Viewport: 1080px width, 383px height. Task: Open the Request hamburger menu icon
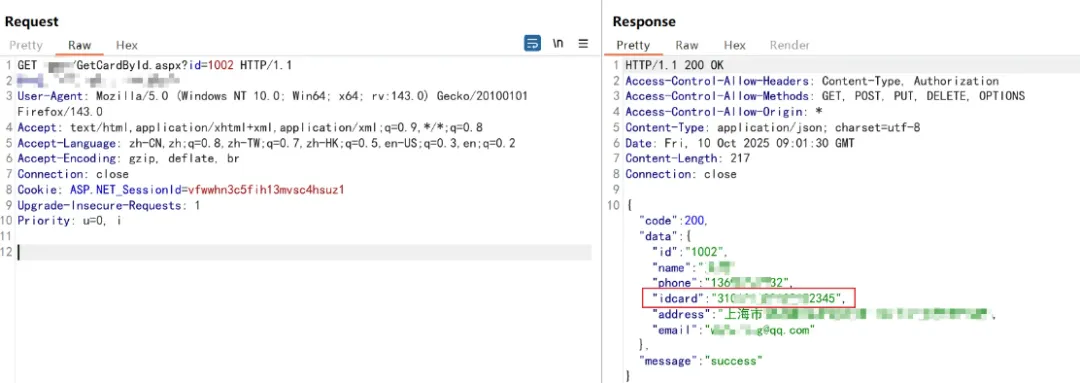pos(583,43)
